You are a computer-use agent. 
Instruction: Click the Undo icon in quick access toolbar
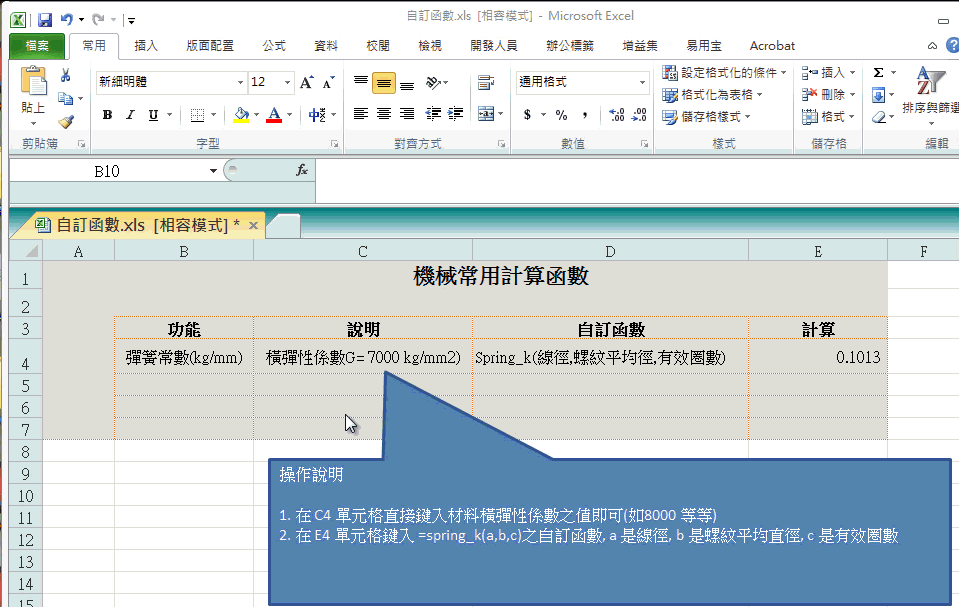tap(66, 20)
